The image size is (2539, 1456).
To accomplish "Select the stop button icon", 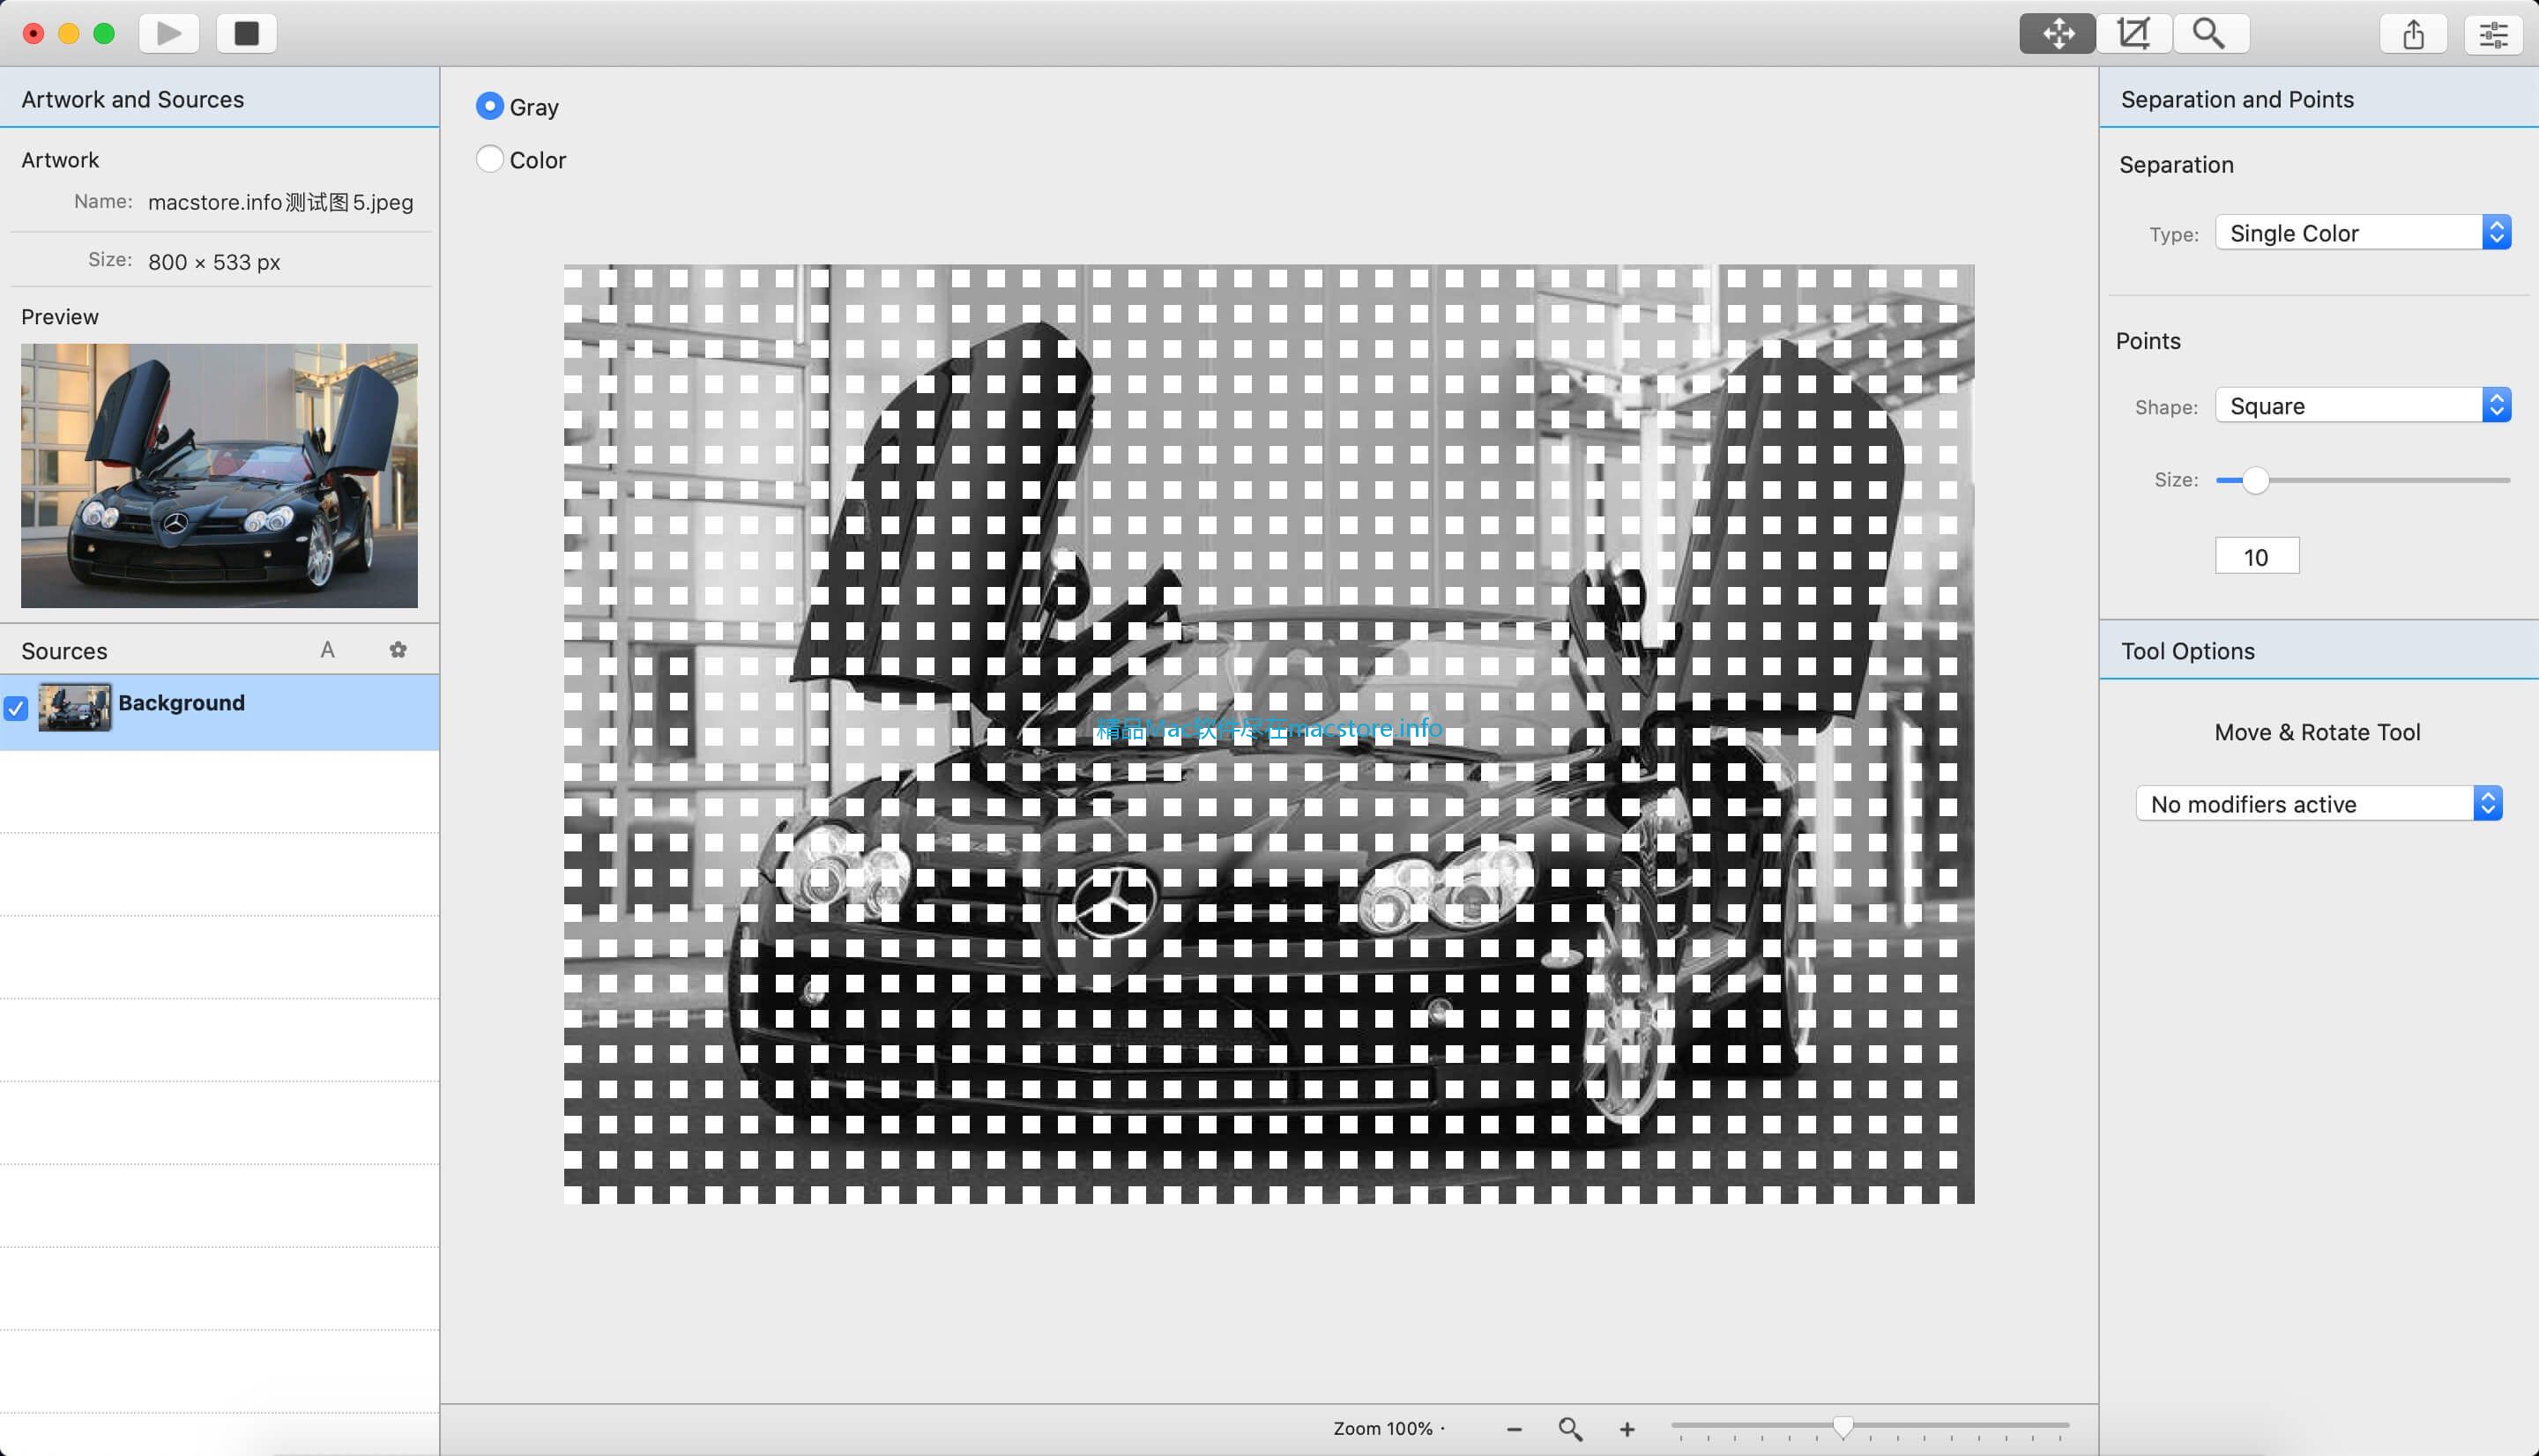I will [x=244, y=32].
